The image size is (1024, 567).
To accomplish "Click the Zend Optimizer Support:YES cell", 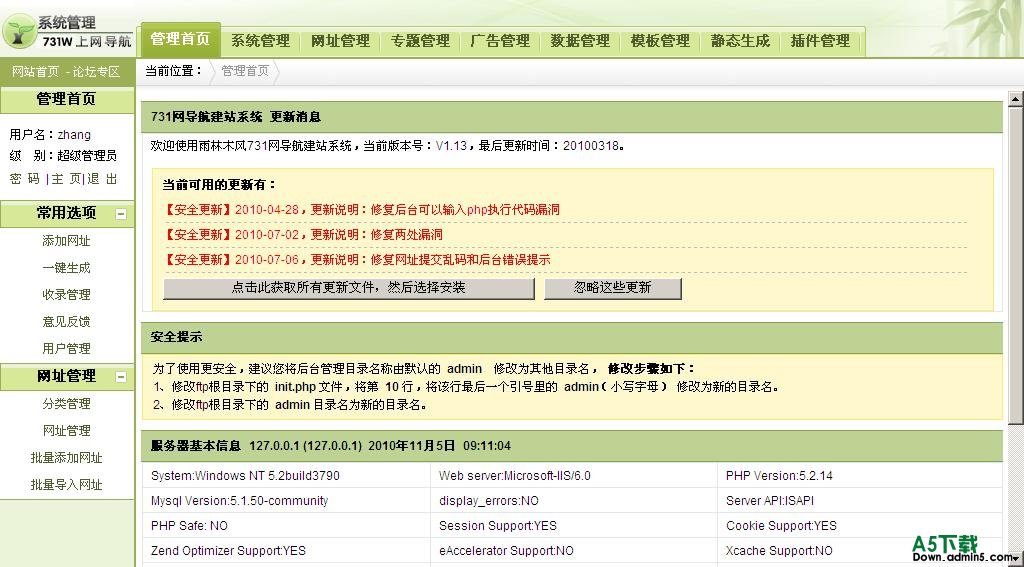I will pos(286,551).
